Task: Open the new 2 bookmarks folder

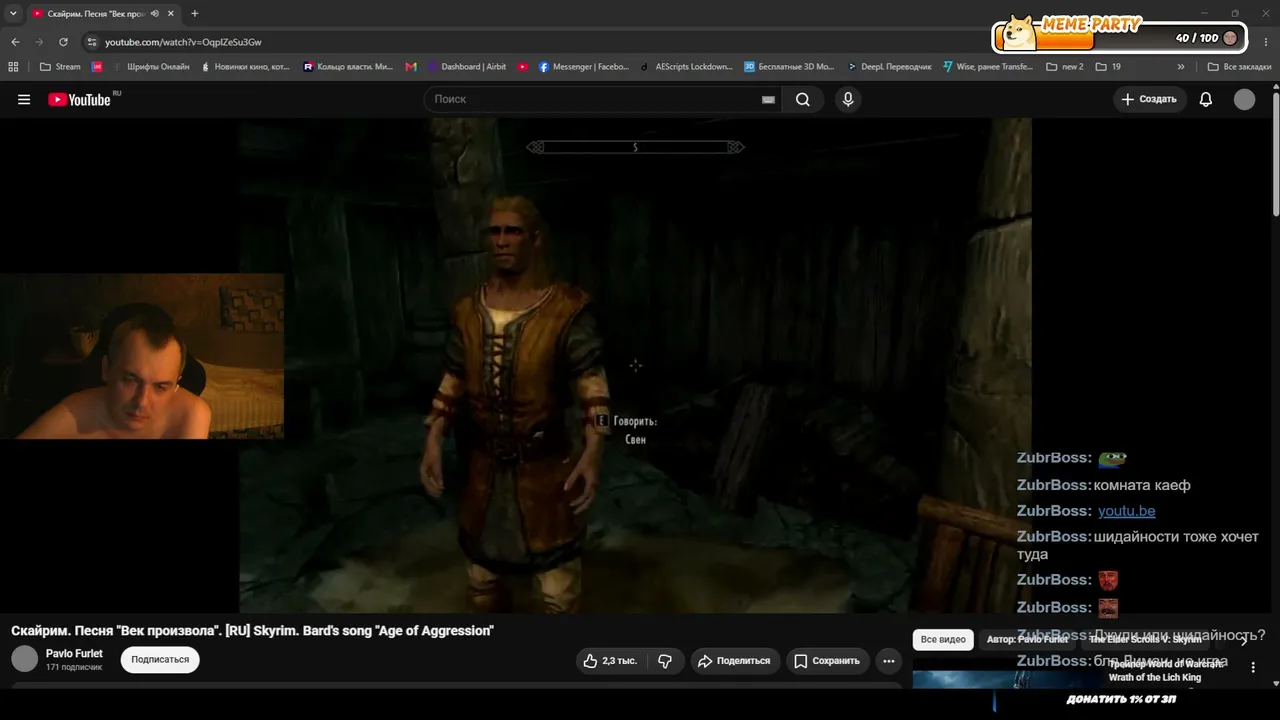Action: [x=1065, y=67]
